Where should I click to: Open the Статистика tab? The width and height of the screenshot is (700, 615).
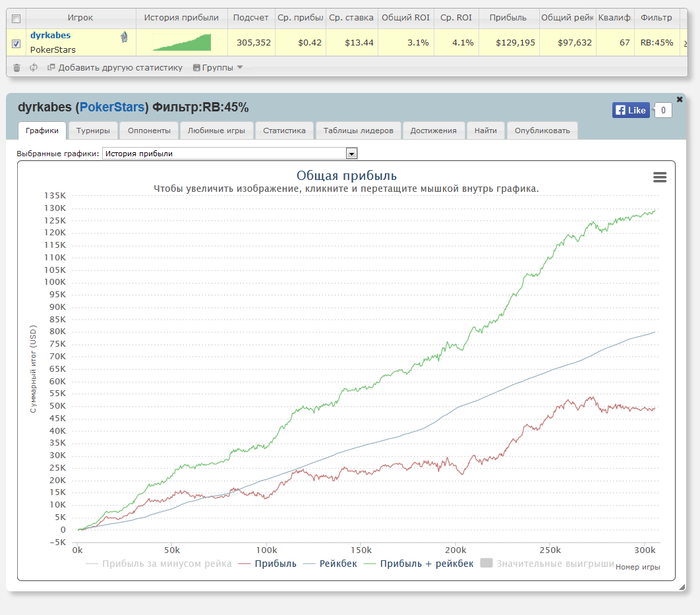pyautogui.click(x=284, y=130)
